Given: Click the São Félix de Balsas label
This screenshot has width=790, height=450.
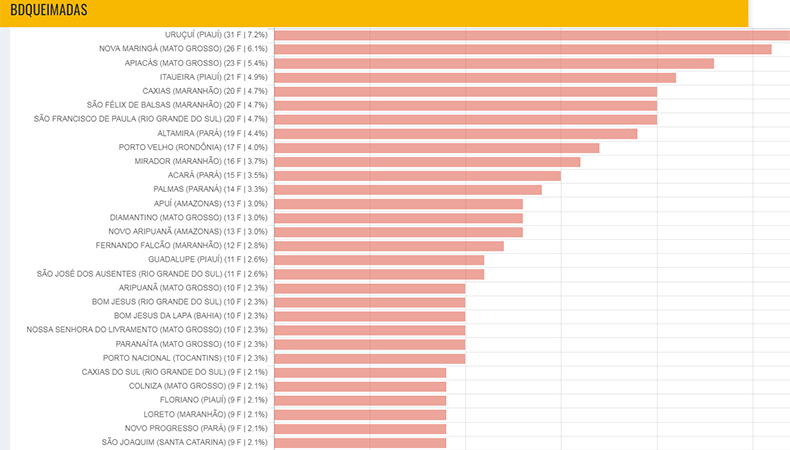Looking at the screenshot, I should [x=177, y=105].
